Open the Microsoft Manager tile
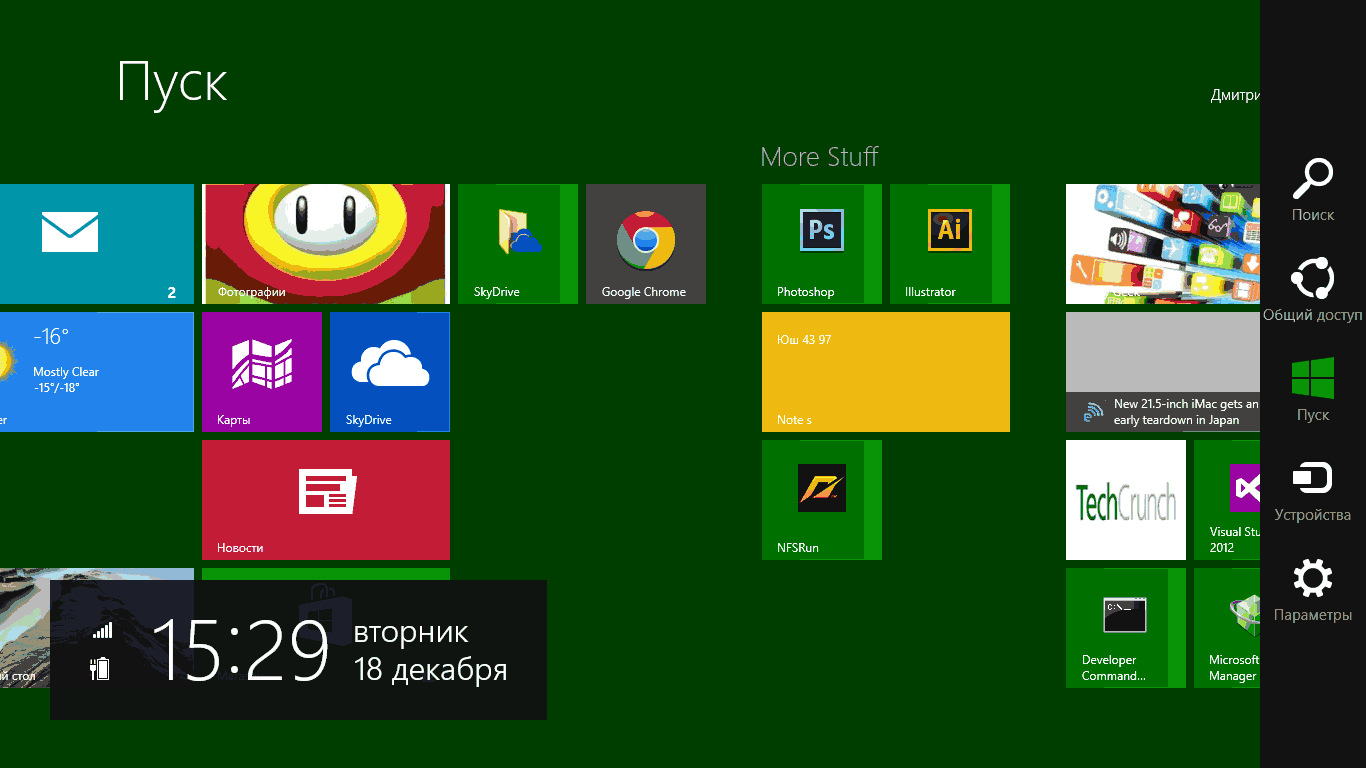1366x768 pixels. point(1227,628)
